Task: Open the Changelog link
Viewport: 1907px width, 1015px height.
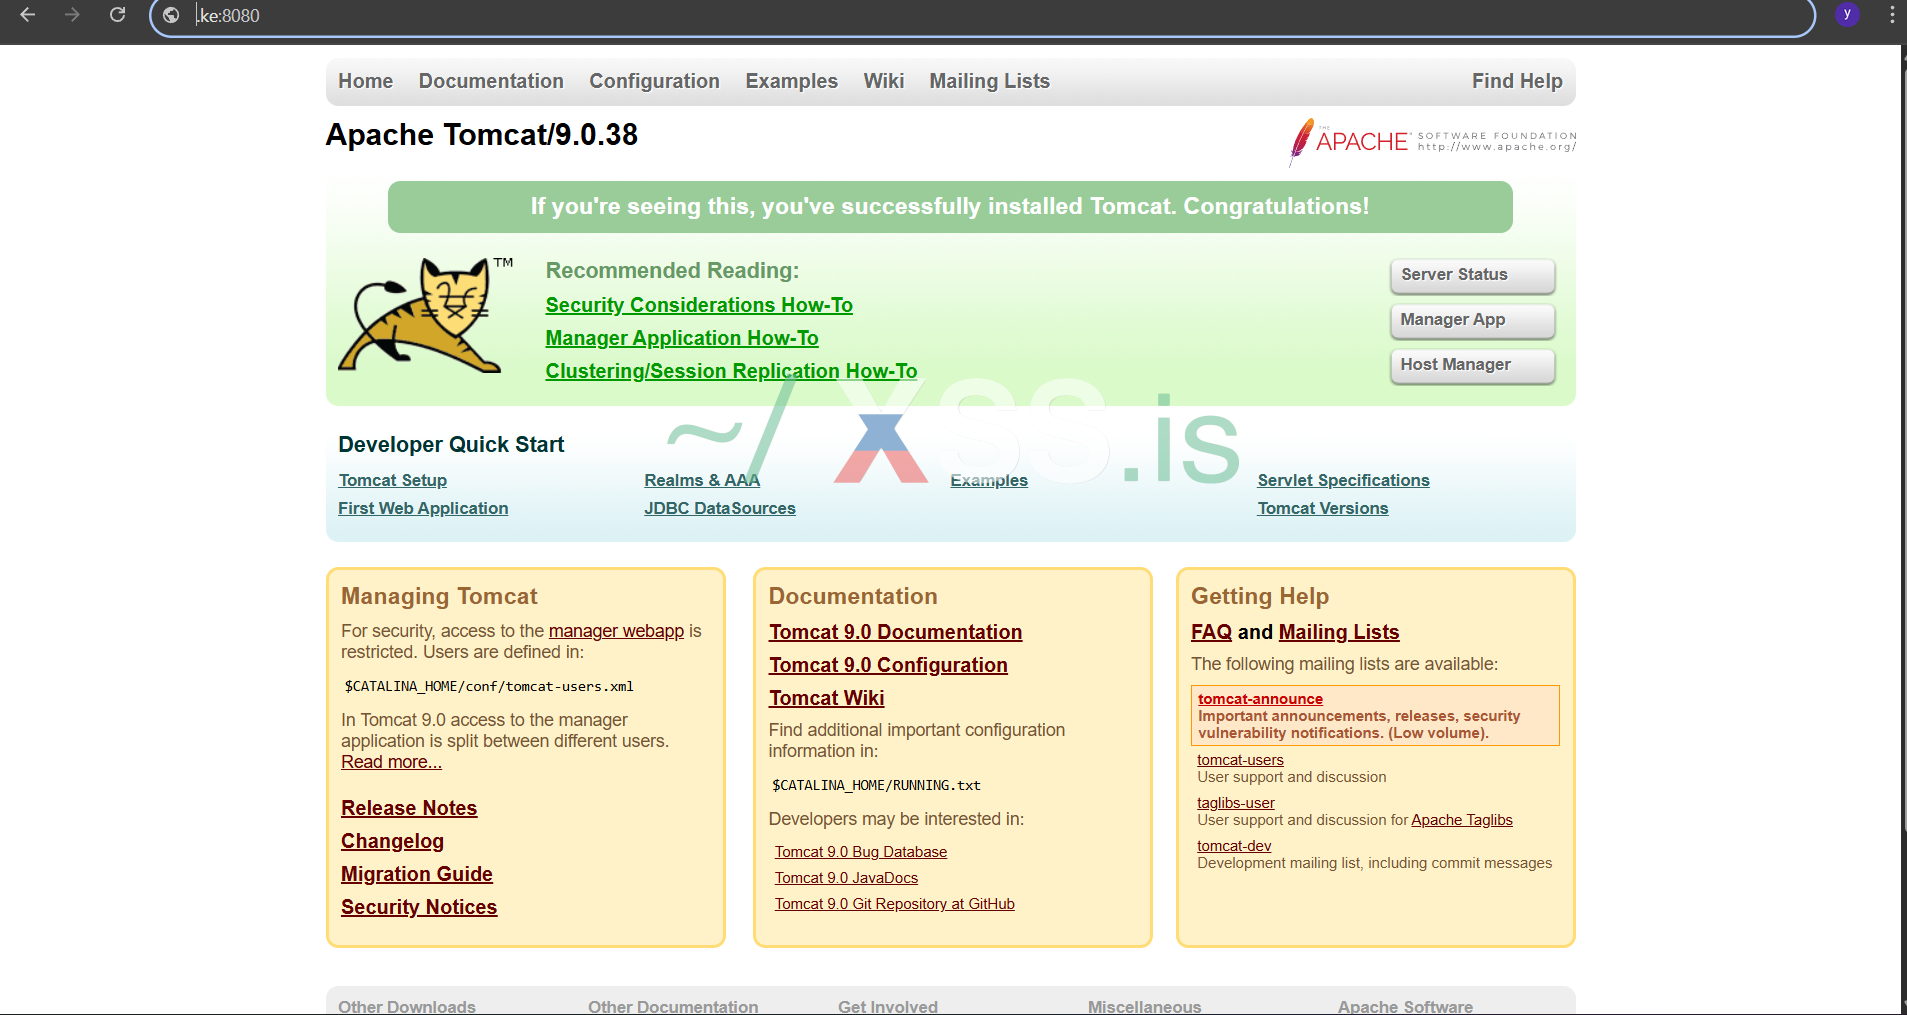Action: [392, 841]
